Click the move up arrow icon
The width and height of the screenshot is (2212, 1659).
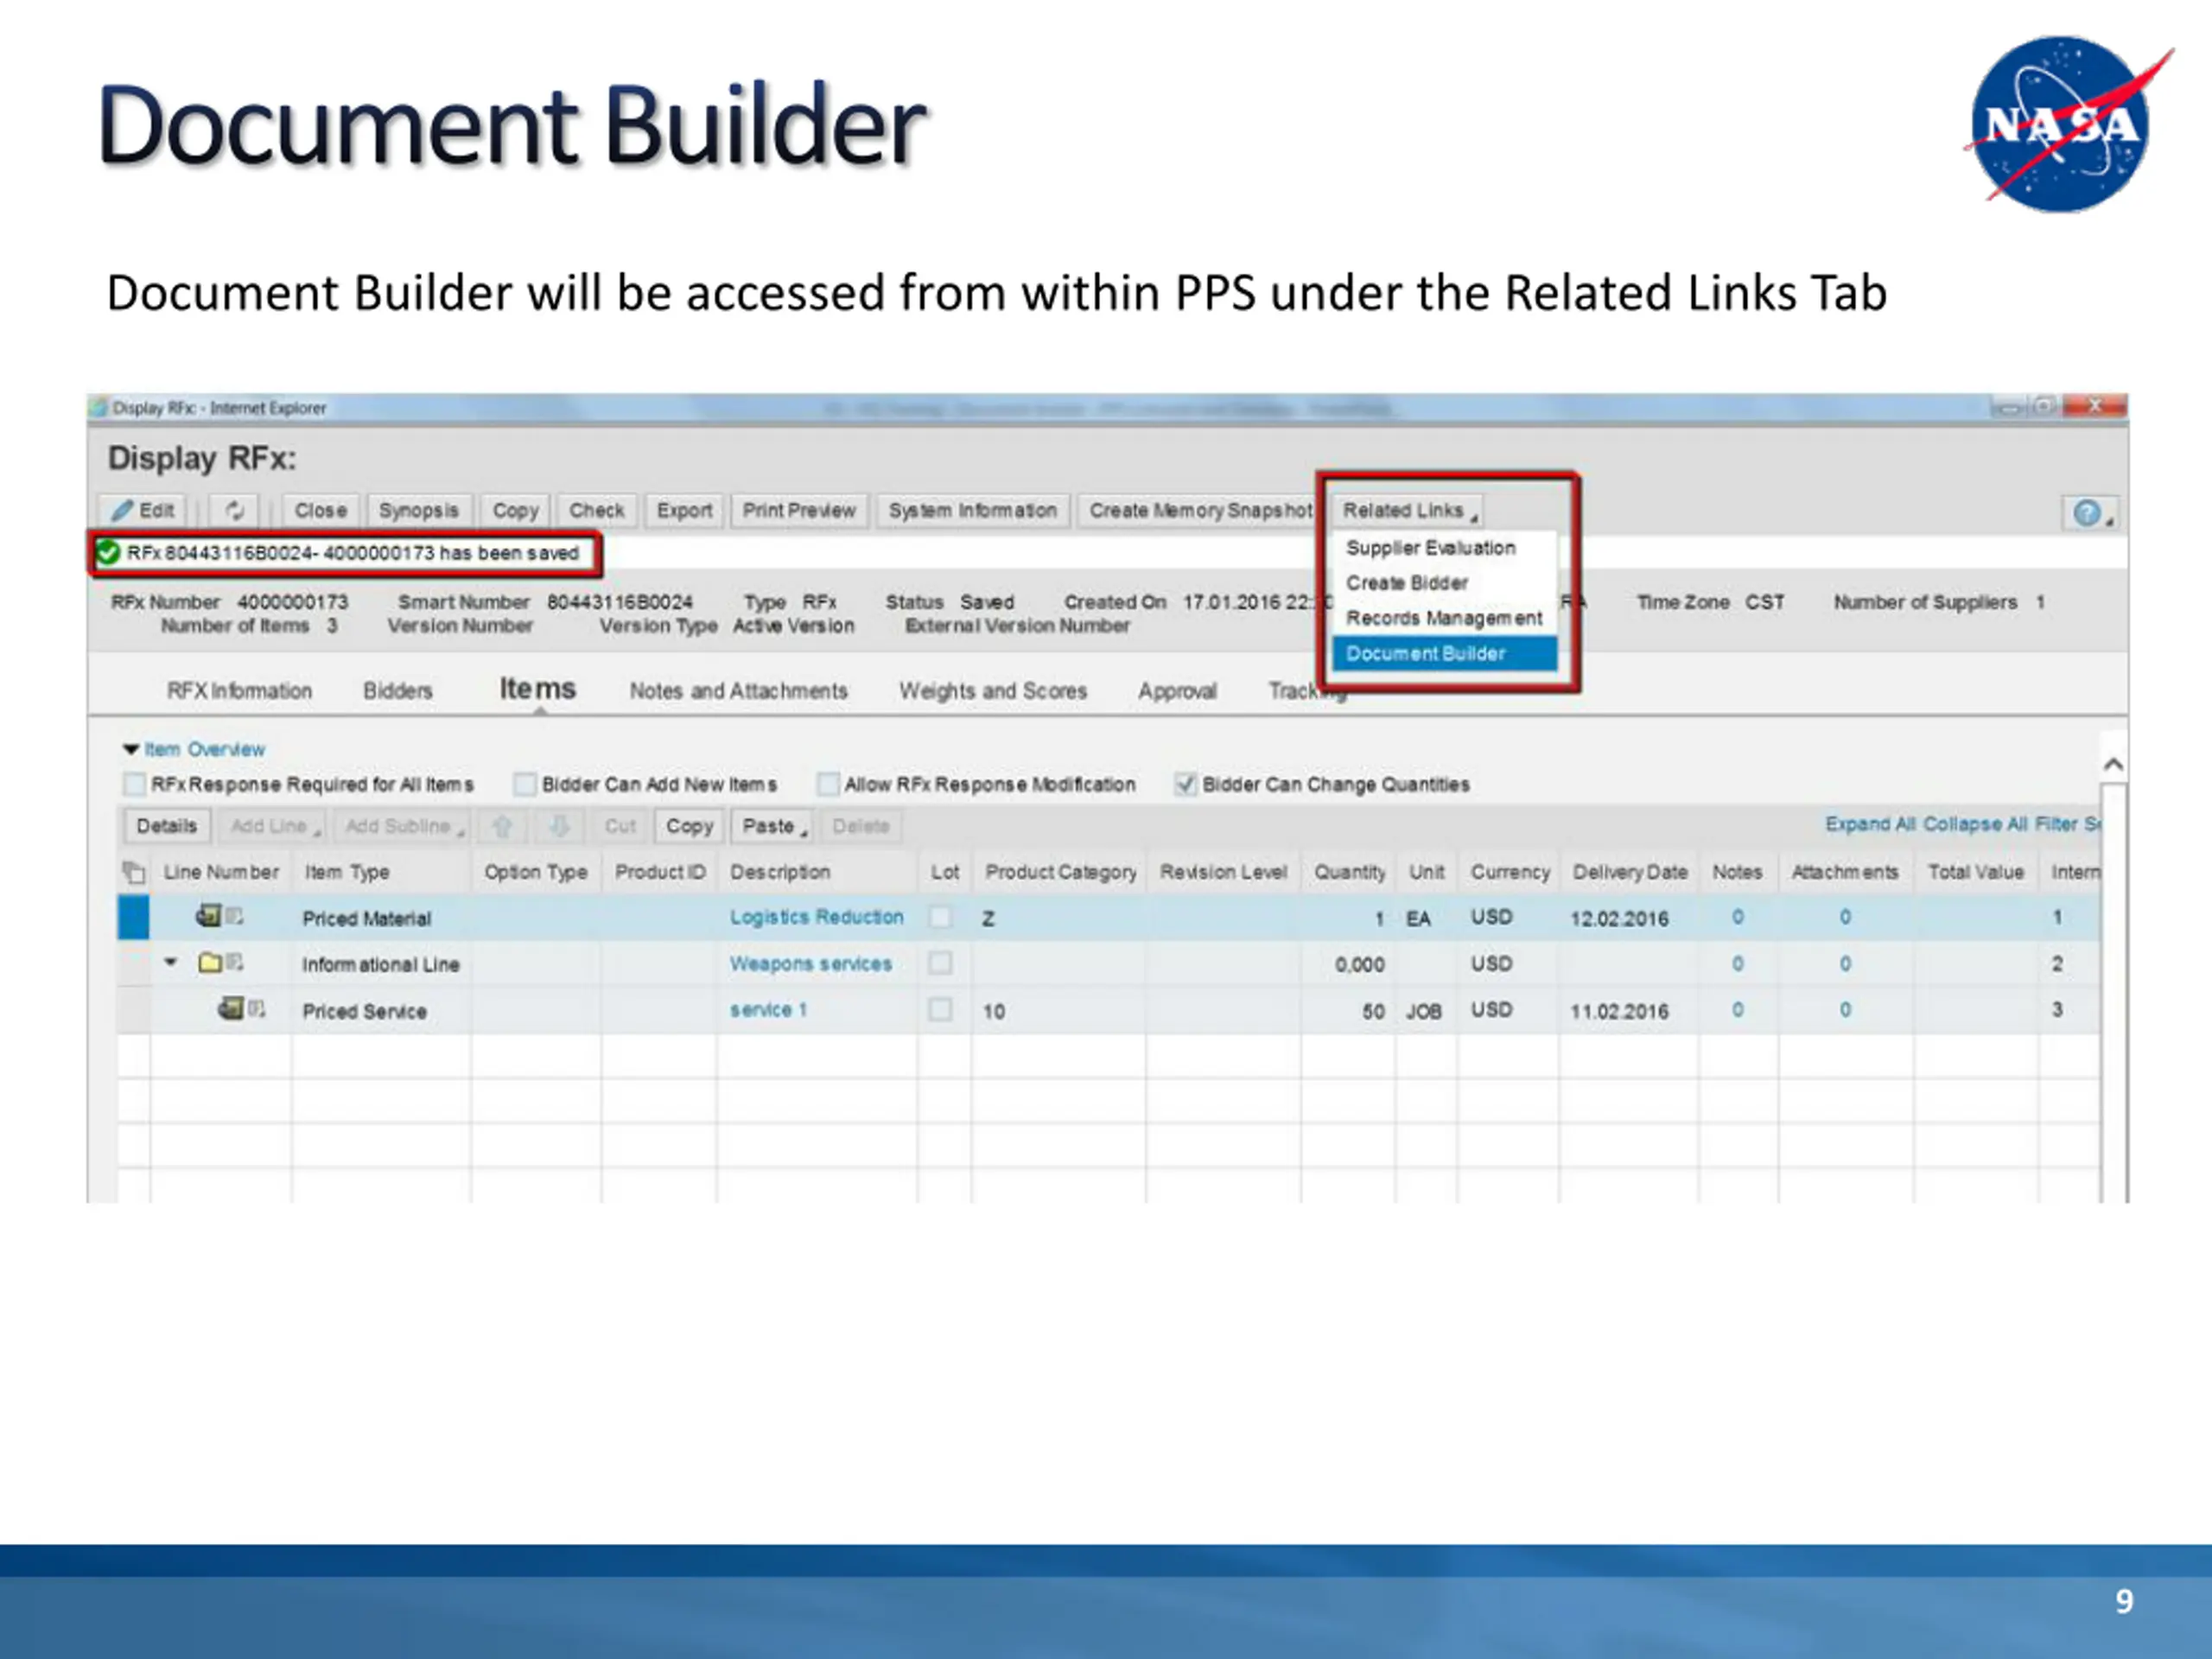(x=503, y=826)
